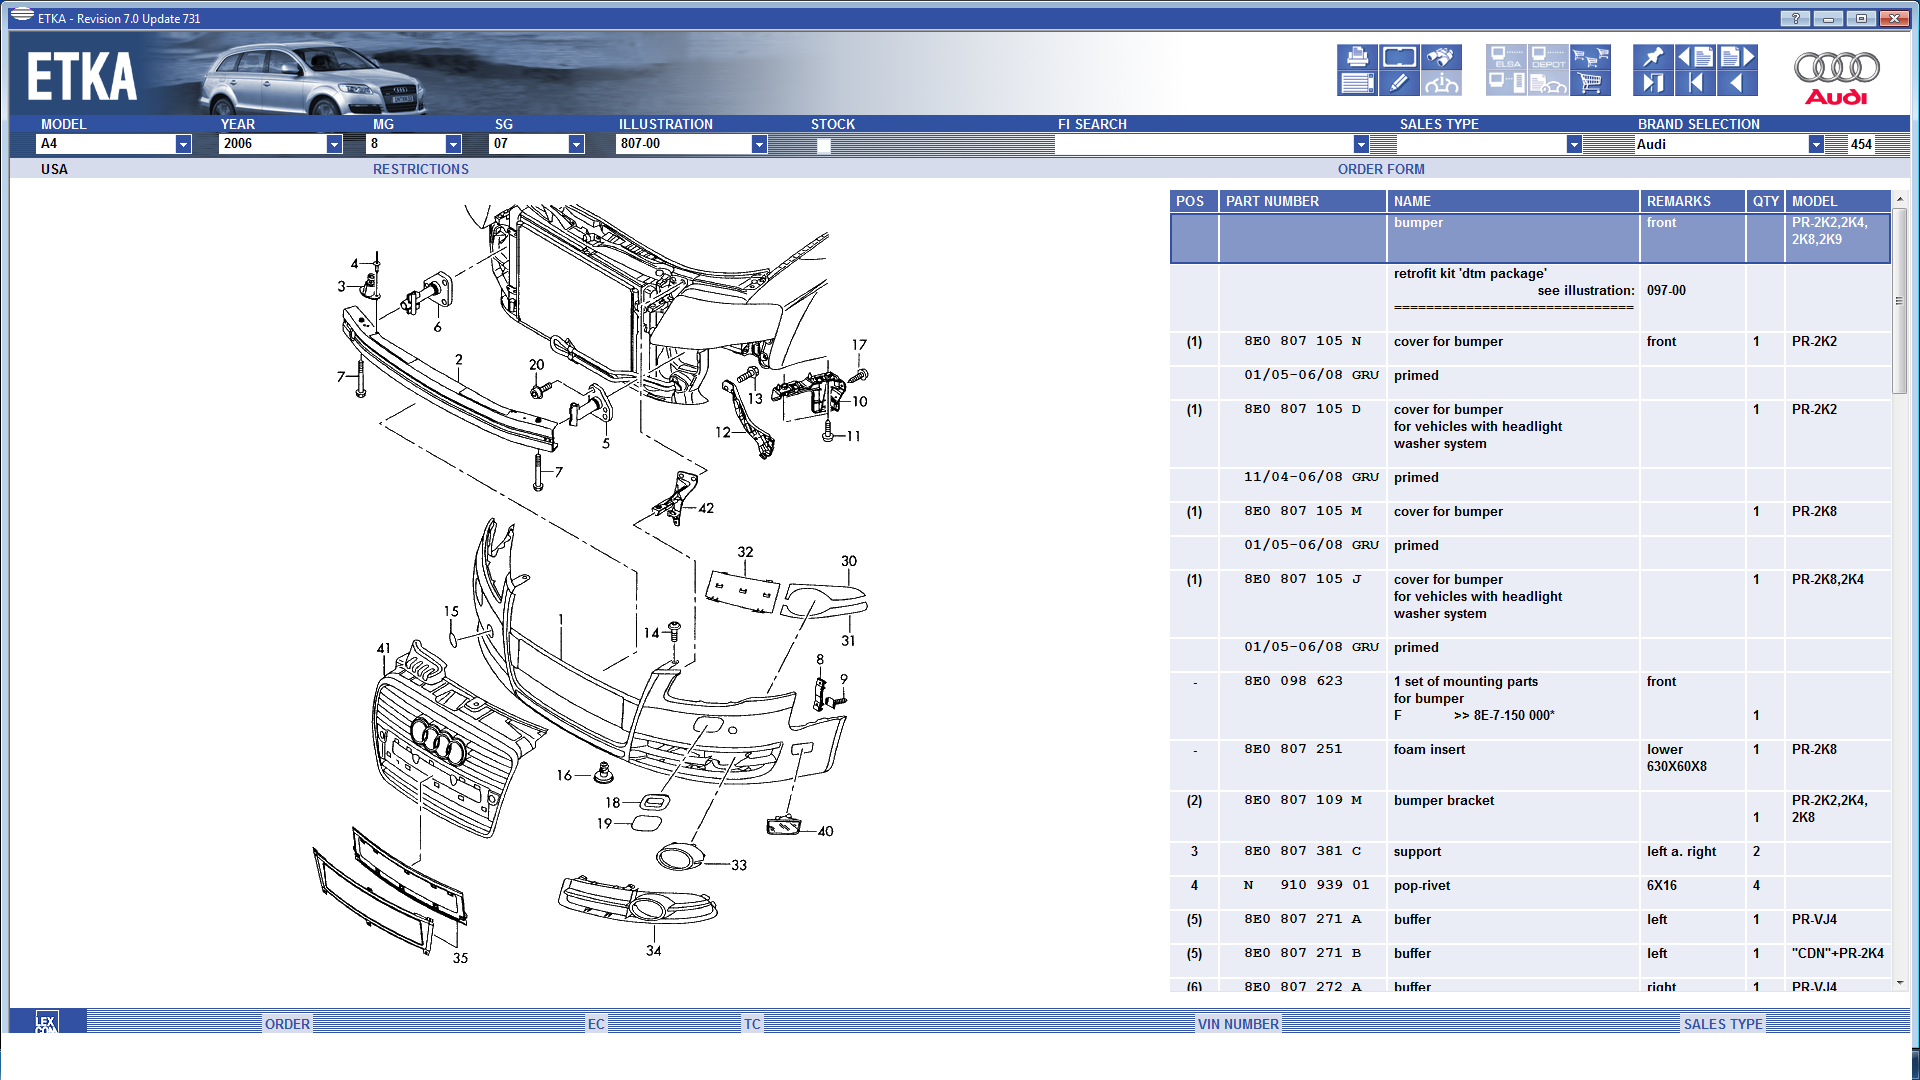
Task: Open the RESTRICTIONS tab
Action: pos(420,169)
